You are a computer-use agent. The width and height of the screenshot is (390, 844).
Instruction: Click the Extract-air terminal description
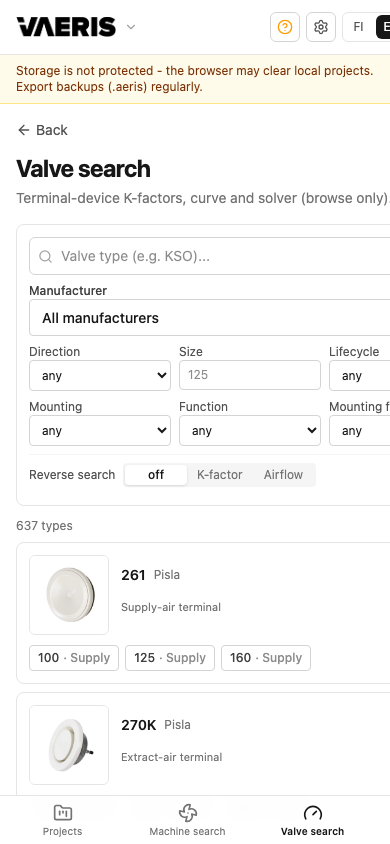[x=172, y=757]
